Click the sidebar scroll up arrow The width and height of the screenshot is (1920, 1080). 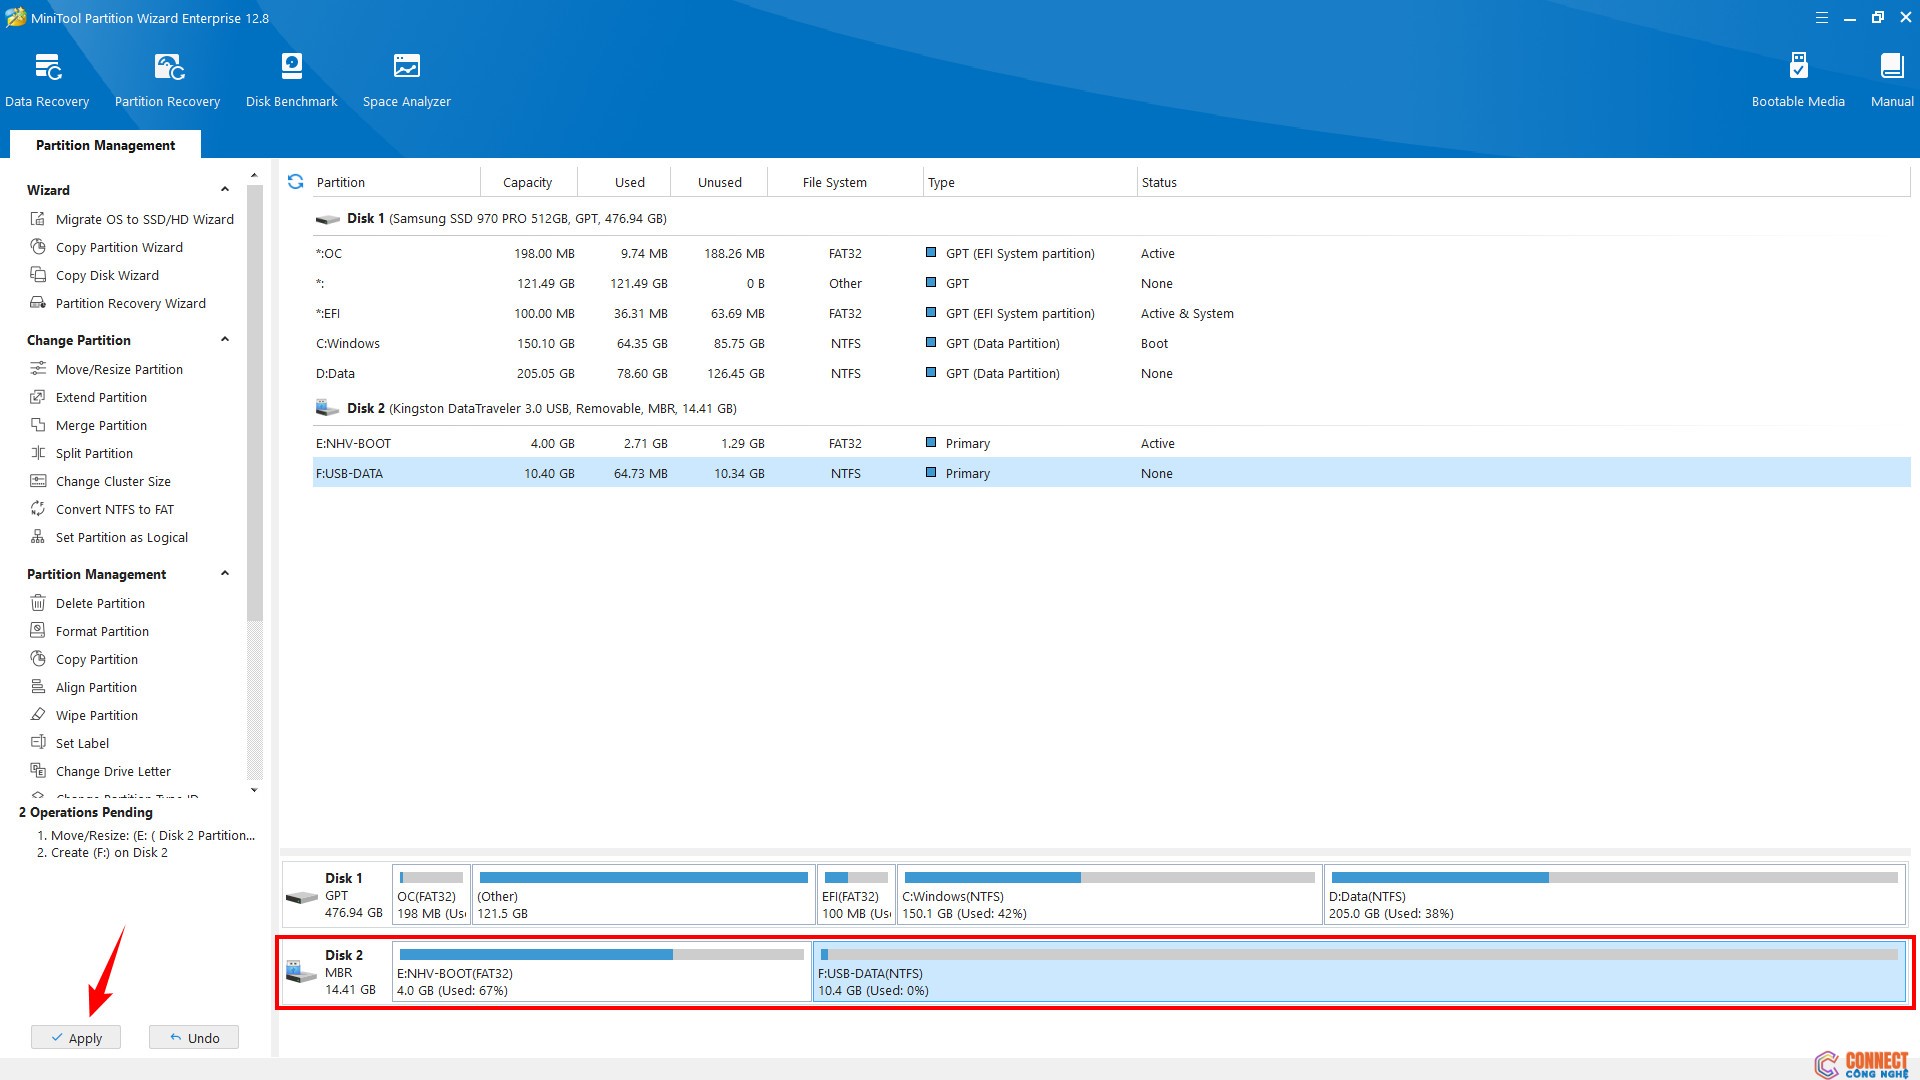point(254,175)
